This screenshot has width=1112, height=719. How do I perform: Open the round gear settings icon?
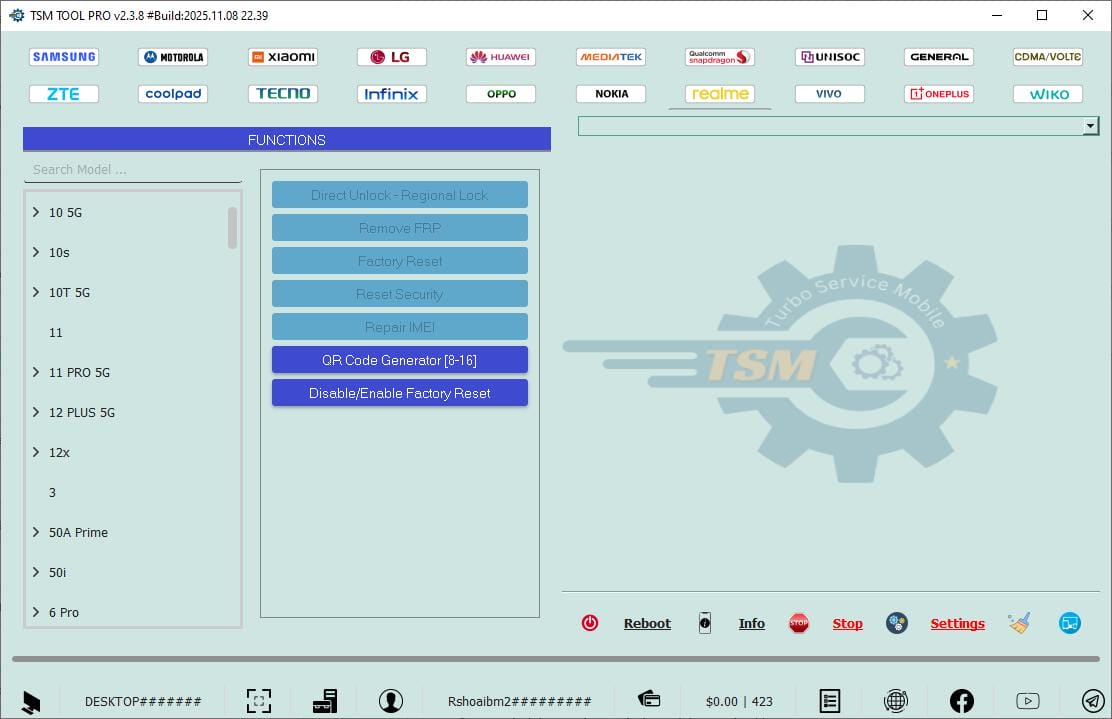pyautogui.click(x=897, y=623)
